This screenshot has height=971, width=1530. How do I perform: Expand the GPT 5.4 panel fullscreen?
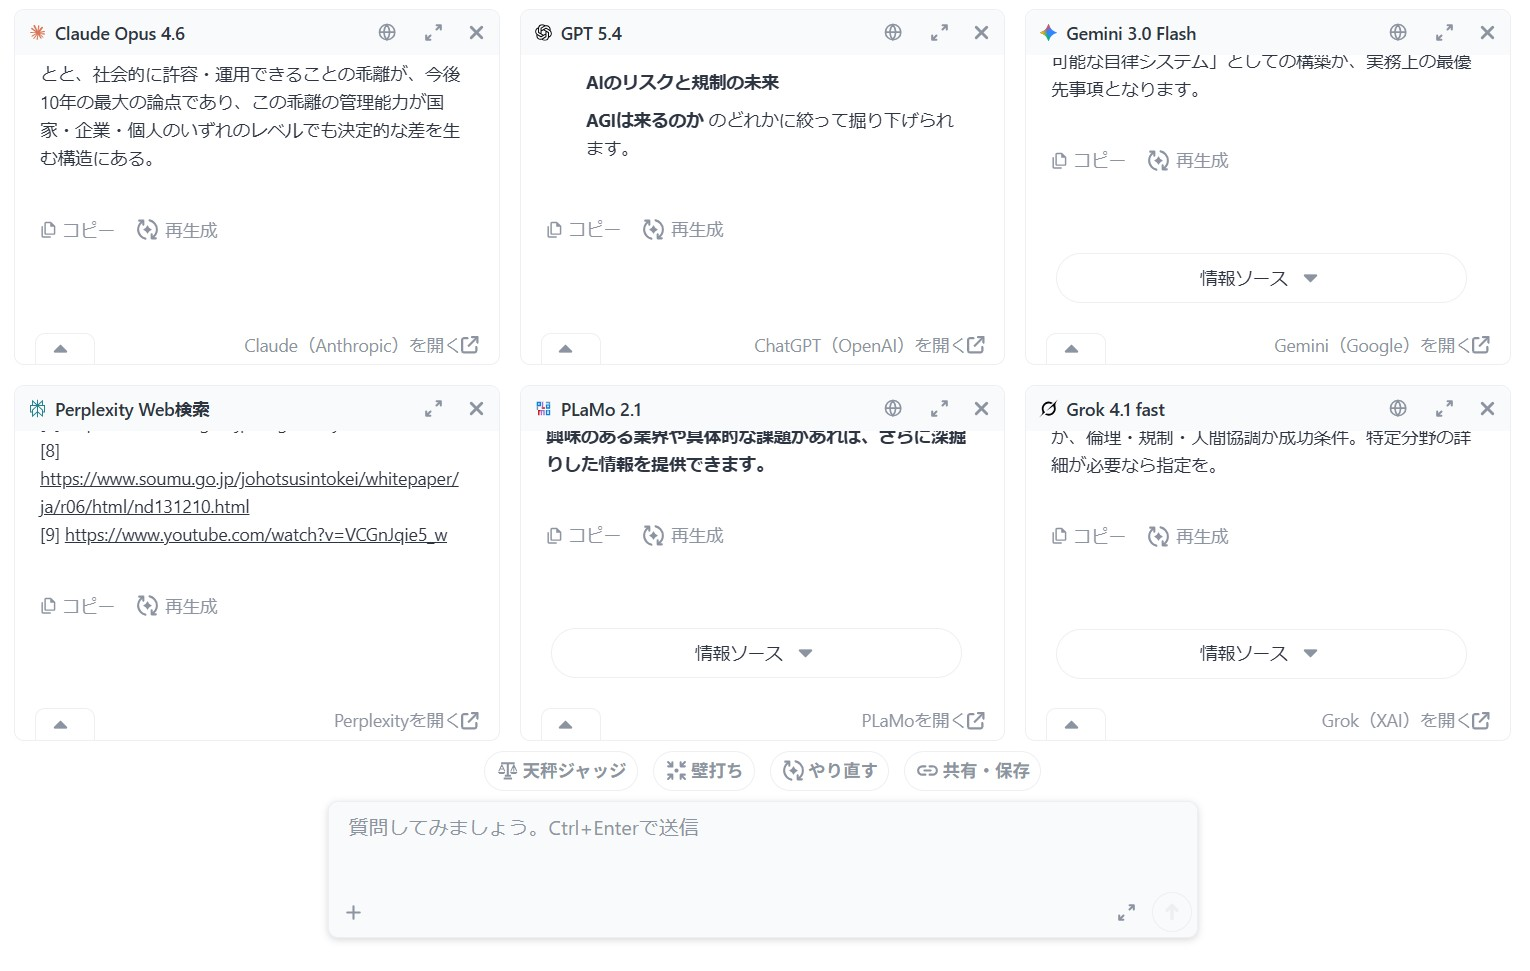[939, 33]
